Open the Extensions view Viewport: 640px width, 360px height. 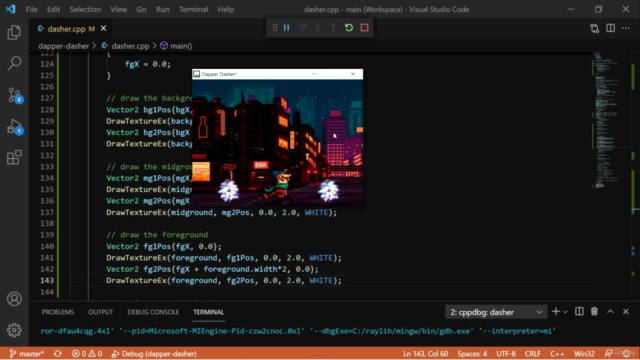point(14,157)
